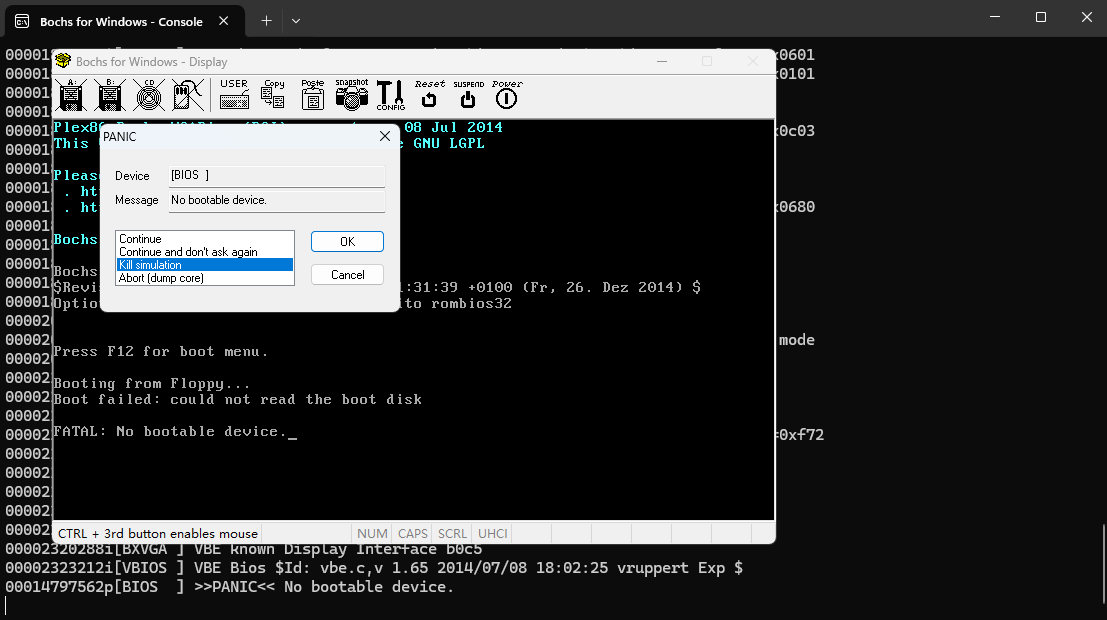This screenshot has width=1107, height=620.
Task: Open a new terminal tab with plus
Action: point(266,20)
